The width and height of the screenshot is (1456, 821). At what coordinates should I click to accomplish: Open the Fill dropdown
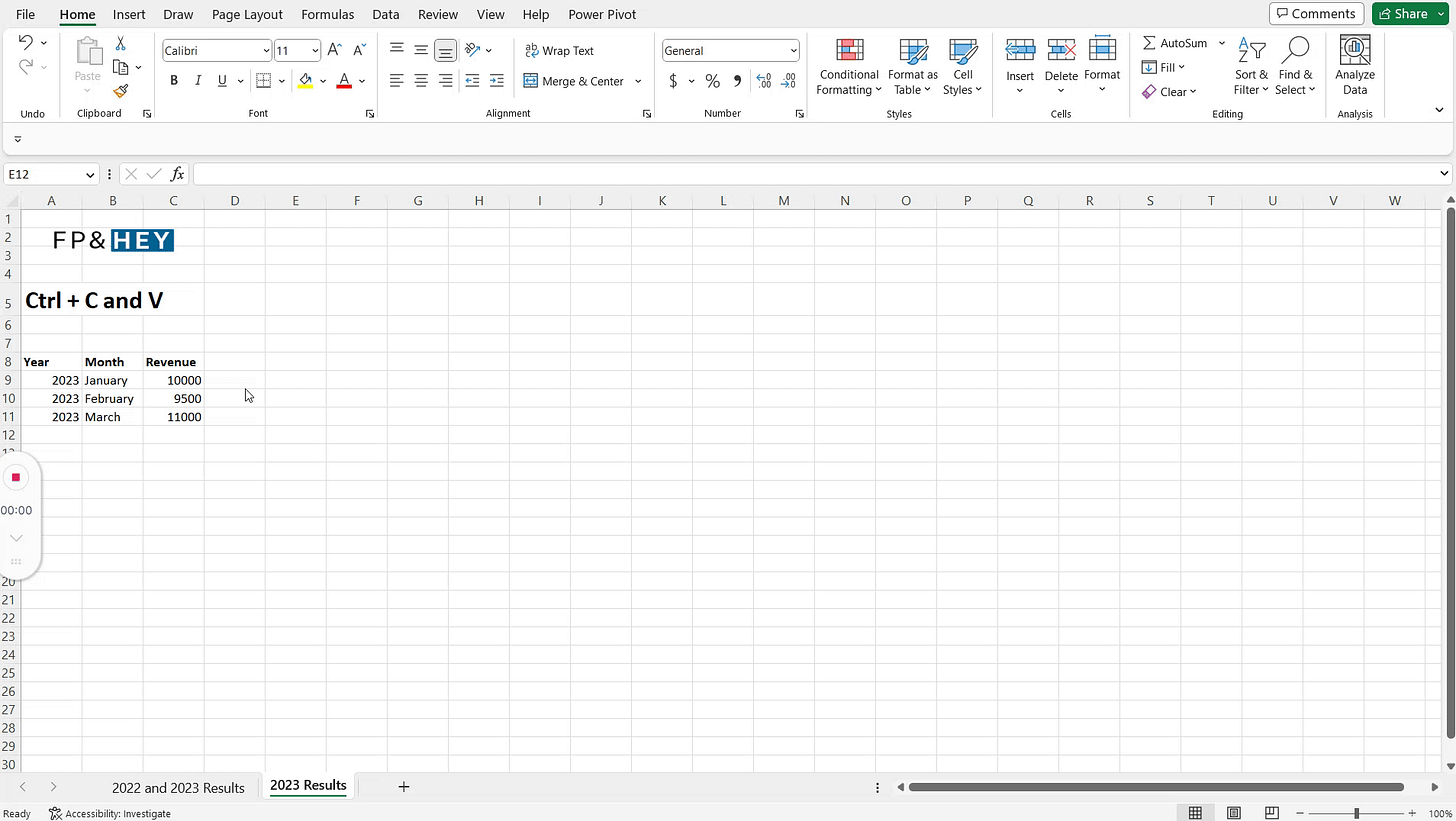coord(1163,67)
